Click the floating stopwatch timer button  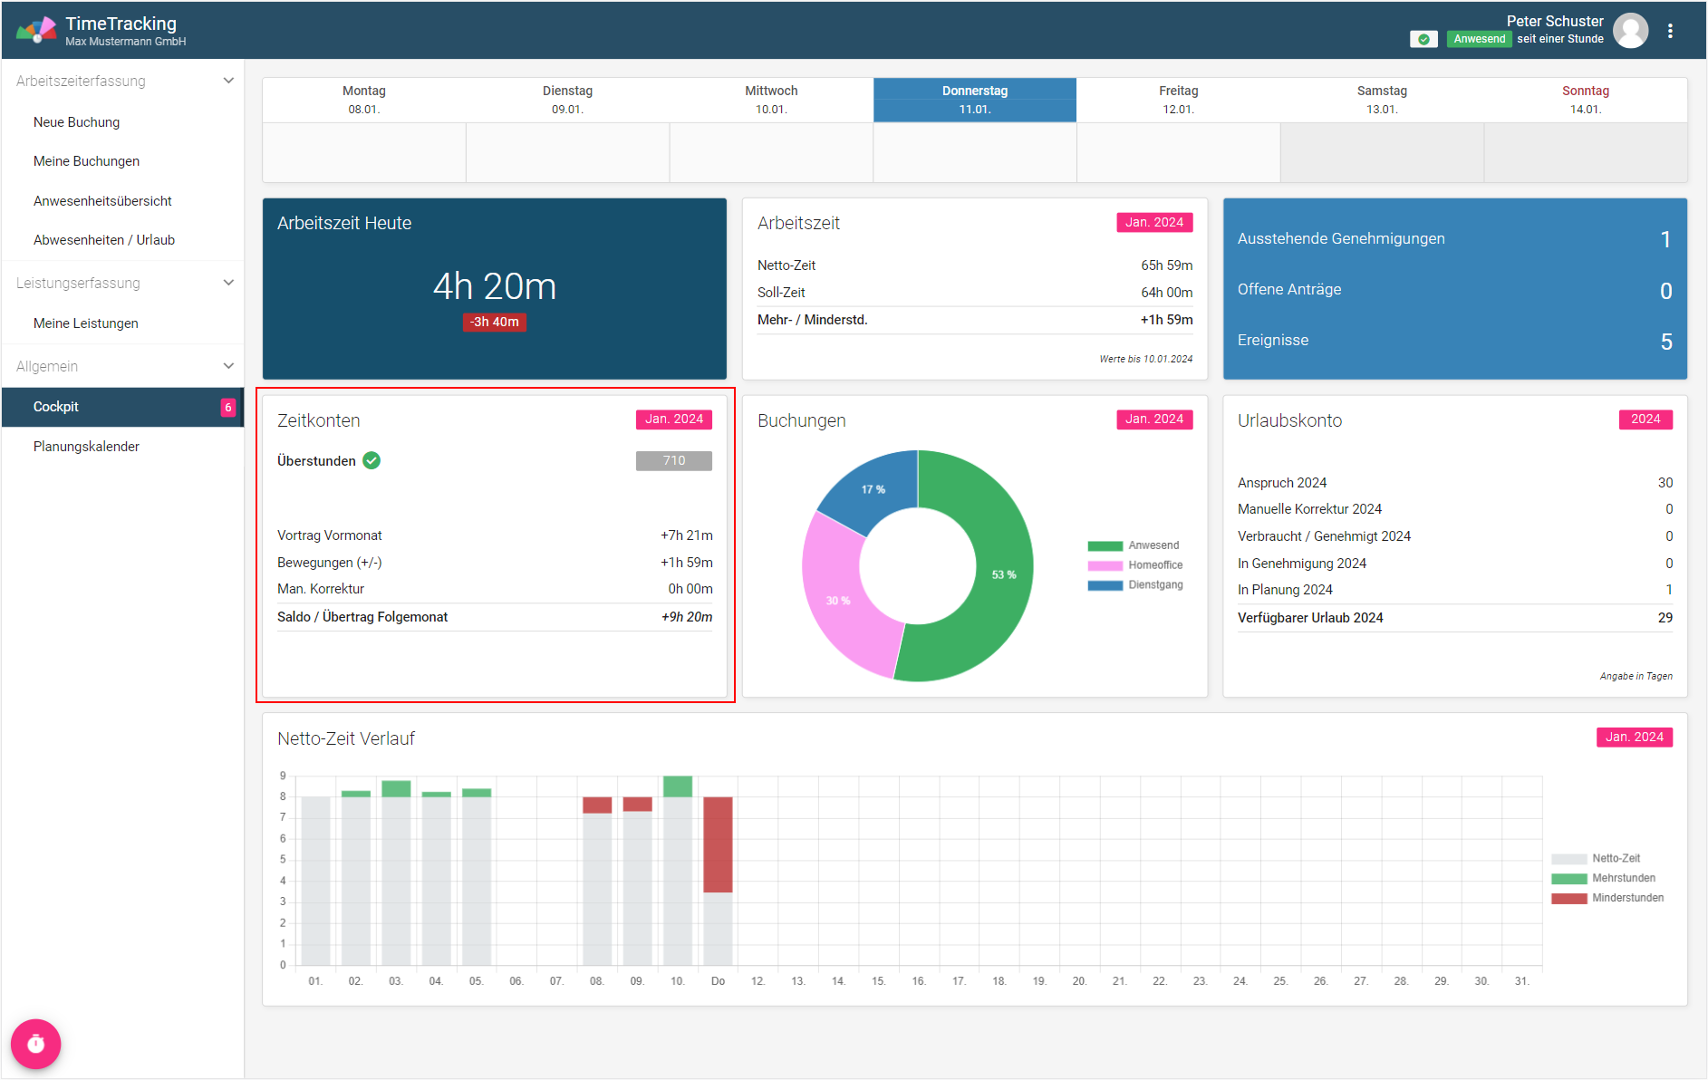[36, 1044]
